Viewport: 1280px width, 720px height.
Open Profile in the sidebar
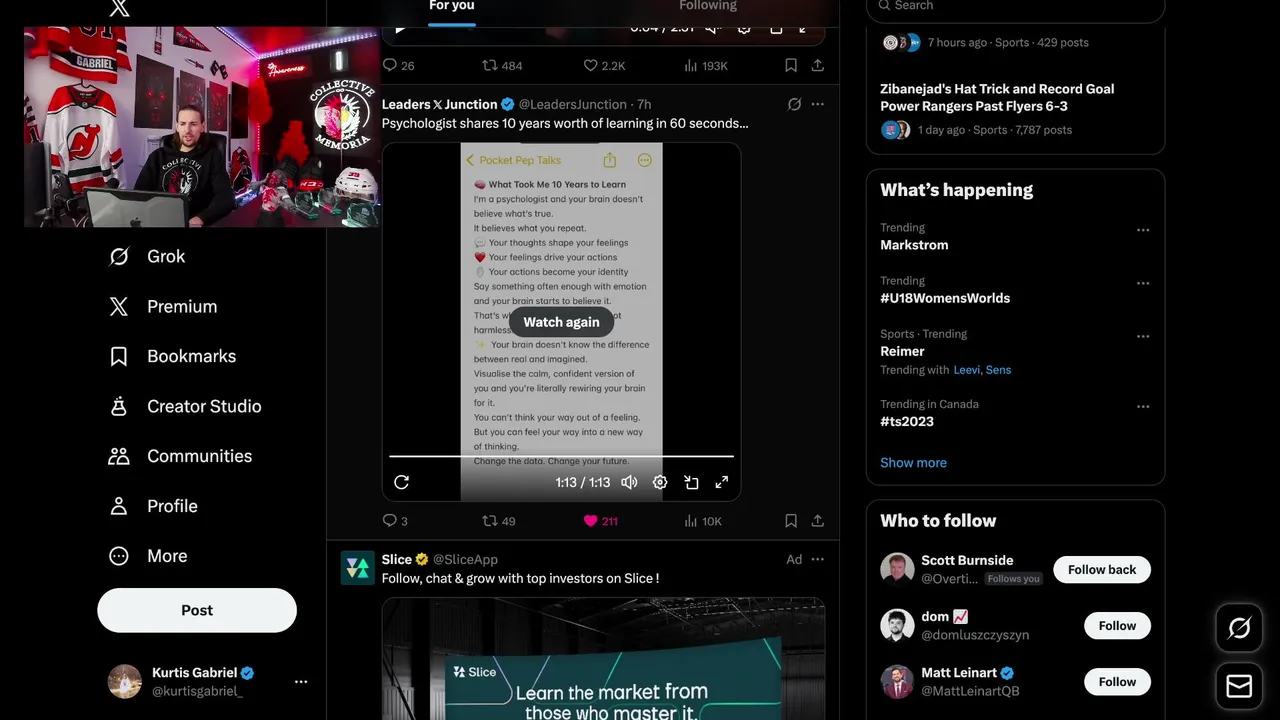click(x=153, y=506)
